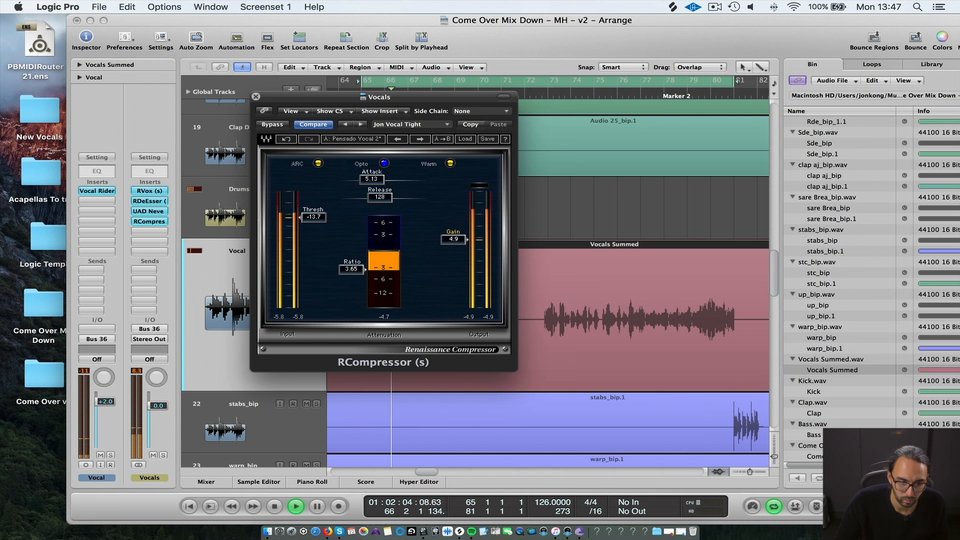Click the Stop transport button

[274, 506]
